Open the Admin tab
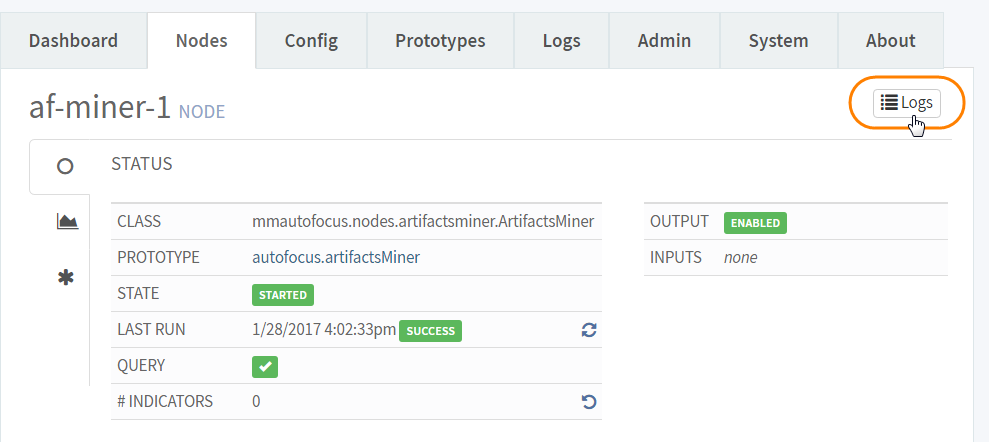This screenshot has height=442, width=989. coord(664,41)
